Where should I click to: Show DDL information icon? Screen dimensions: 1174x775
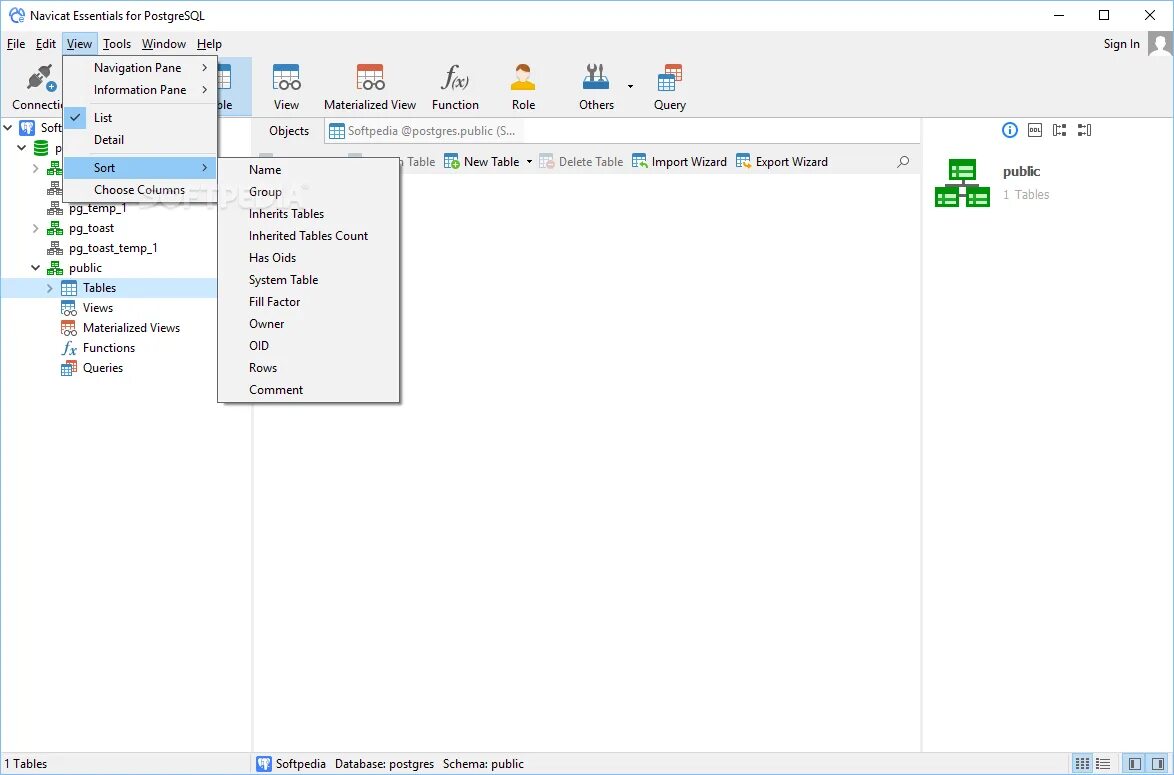coord(1035,130)
